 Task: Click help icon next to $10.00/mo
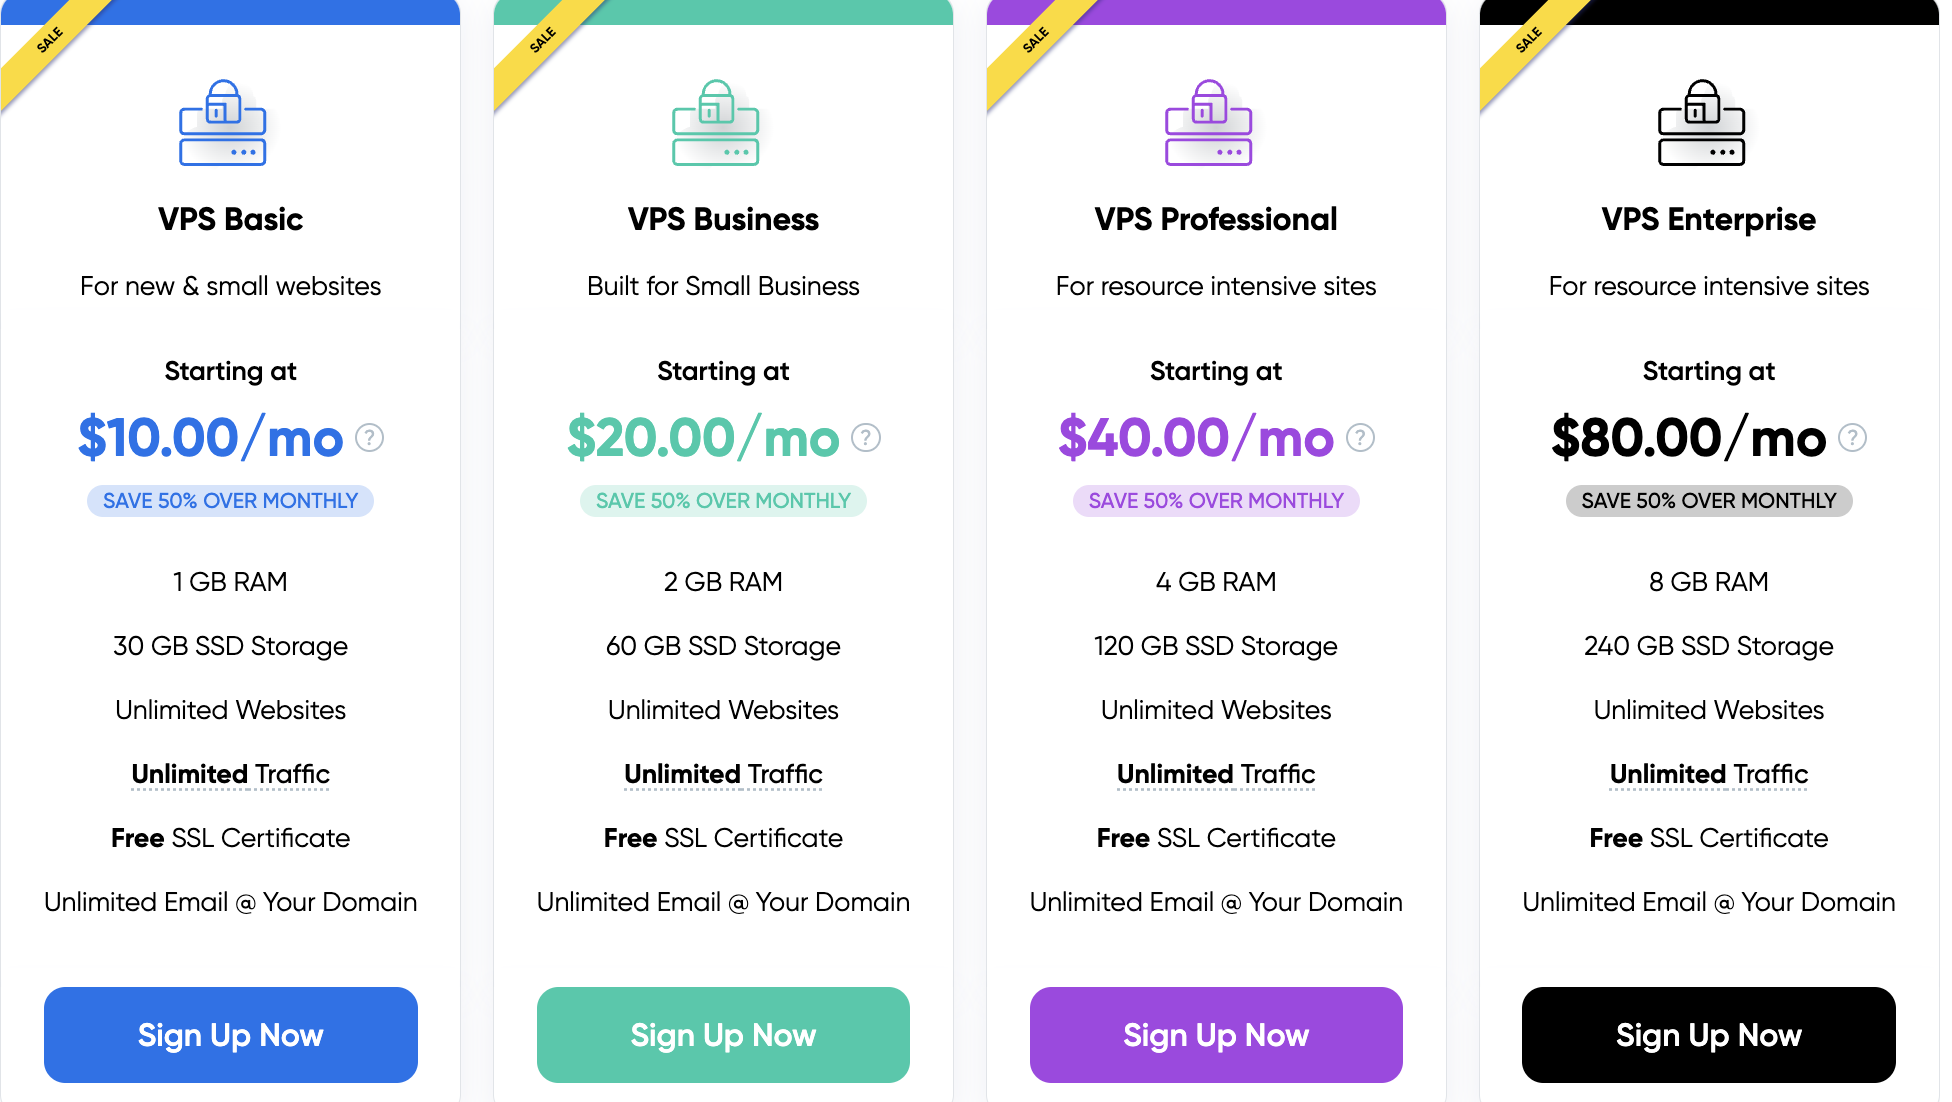(x=370, y=438)
